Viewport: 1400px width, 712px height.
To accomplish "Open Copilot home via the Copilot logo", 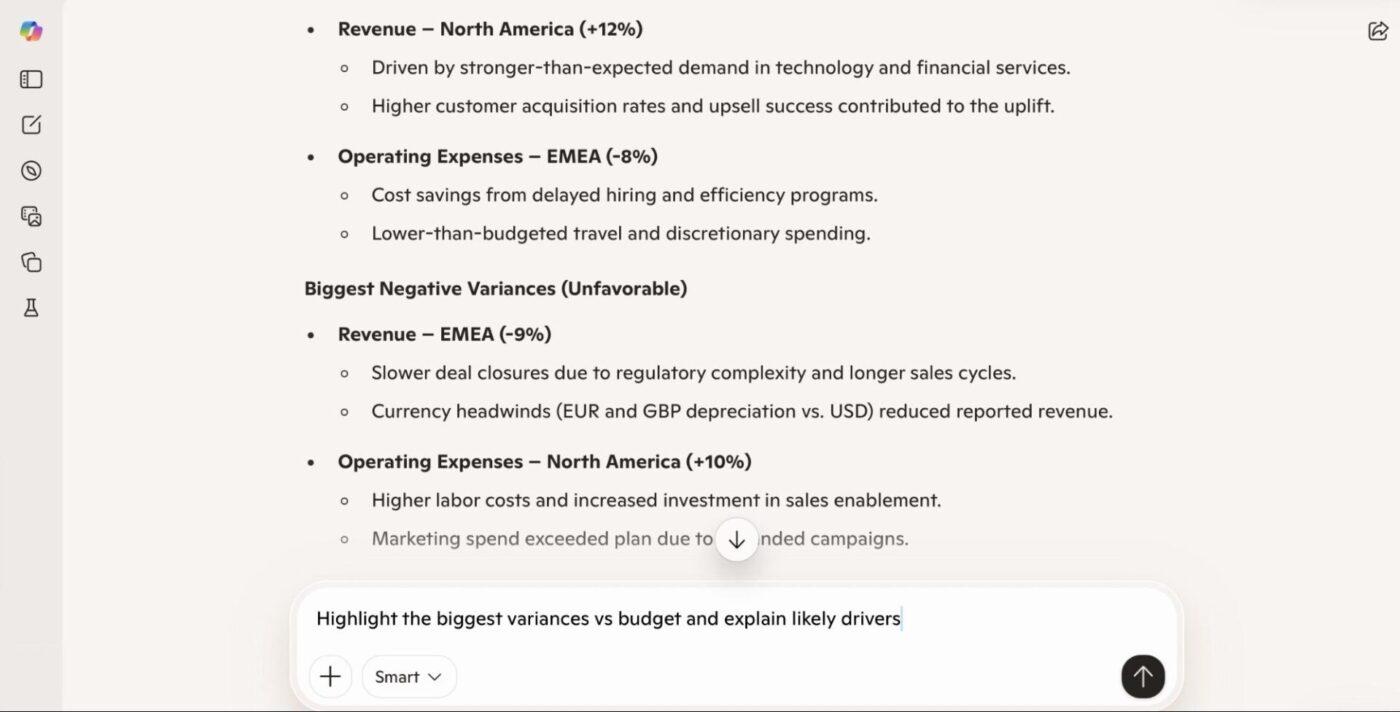I will [31, 31].
